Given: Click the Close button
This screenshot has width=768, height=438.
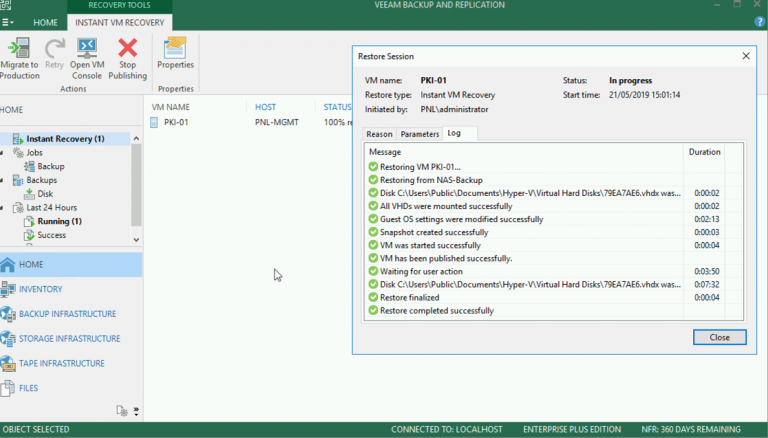Looking at the screenshot, I should click(720, 337).
